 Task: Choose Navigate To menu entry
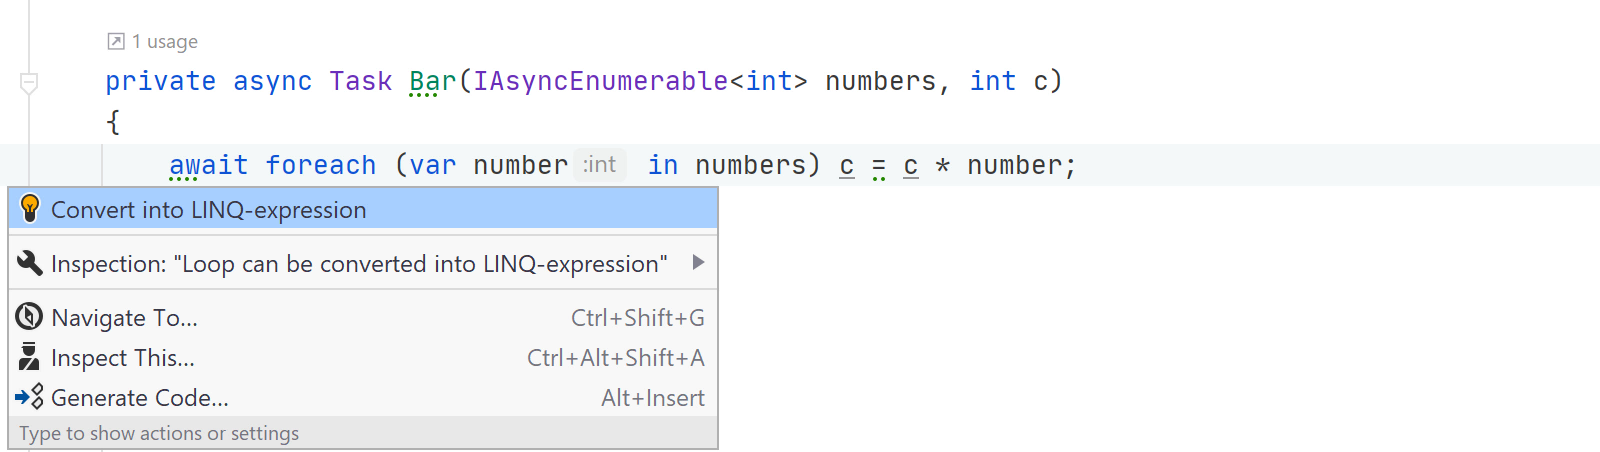click(363, 317)
